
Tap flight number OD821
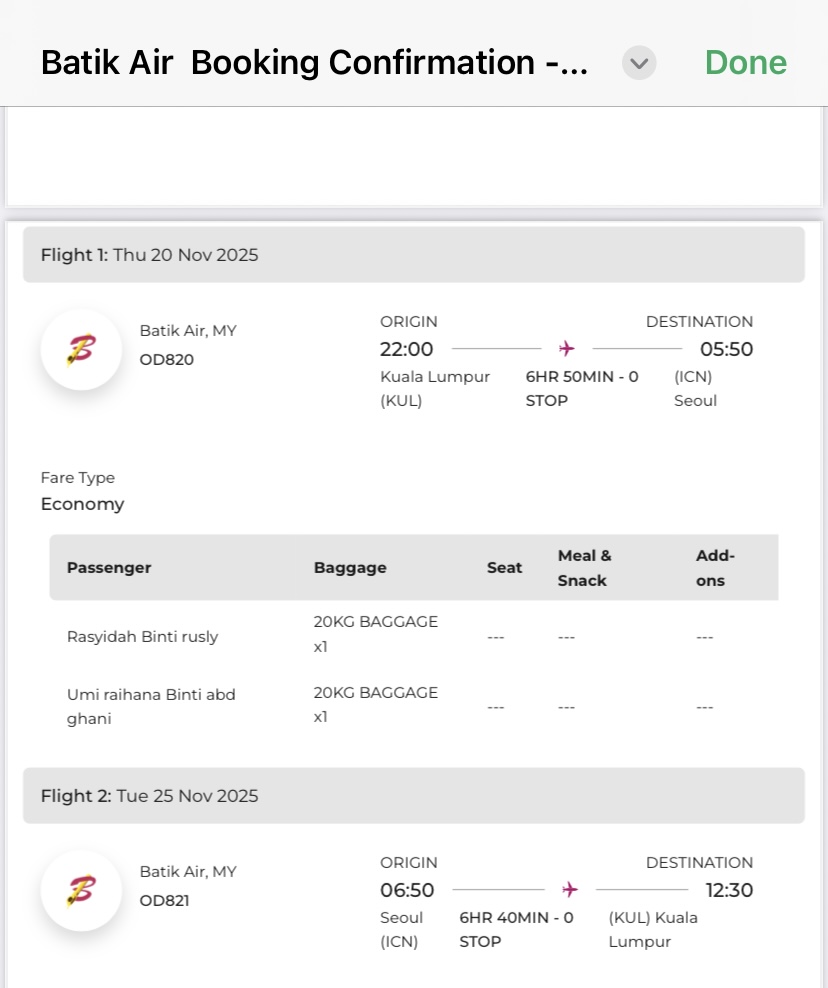(165, 901)
